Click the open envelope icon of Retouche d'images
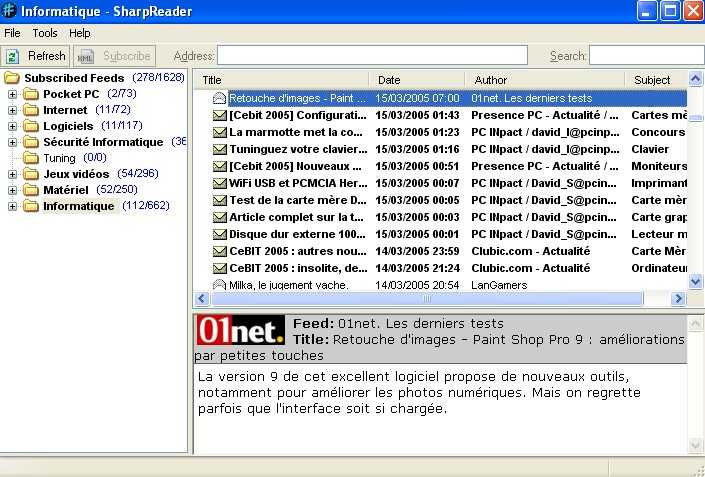The width and height of the screenshot is (705, 477). (x=219, y=98)
